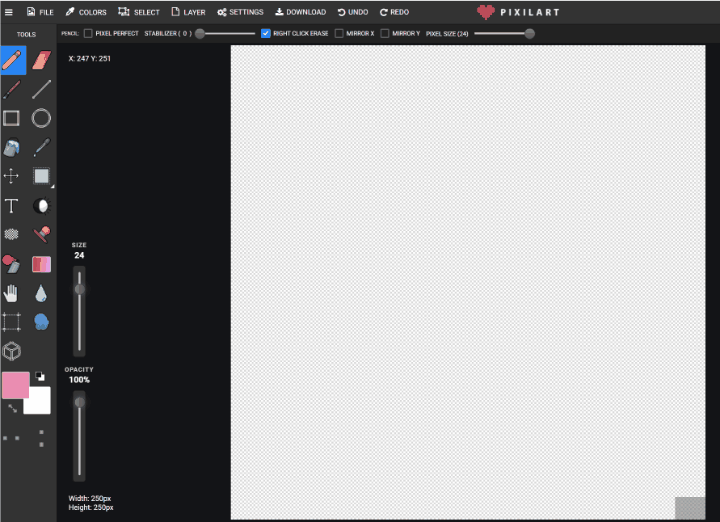This screenshot has height=522, width=720.
Task: Open the Settings menu
Action: click(x=240, y=12)
